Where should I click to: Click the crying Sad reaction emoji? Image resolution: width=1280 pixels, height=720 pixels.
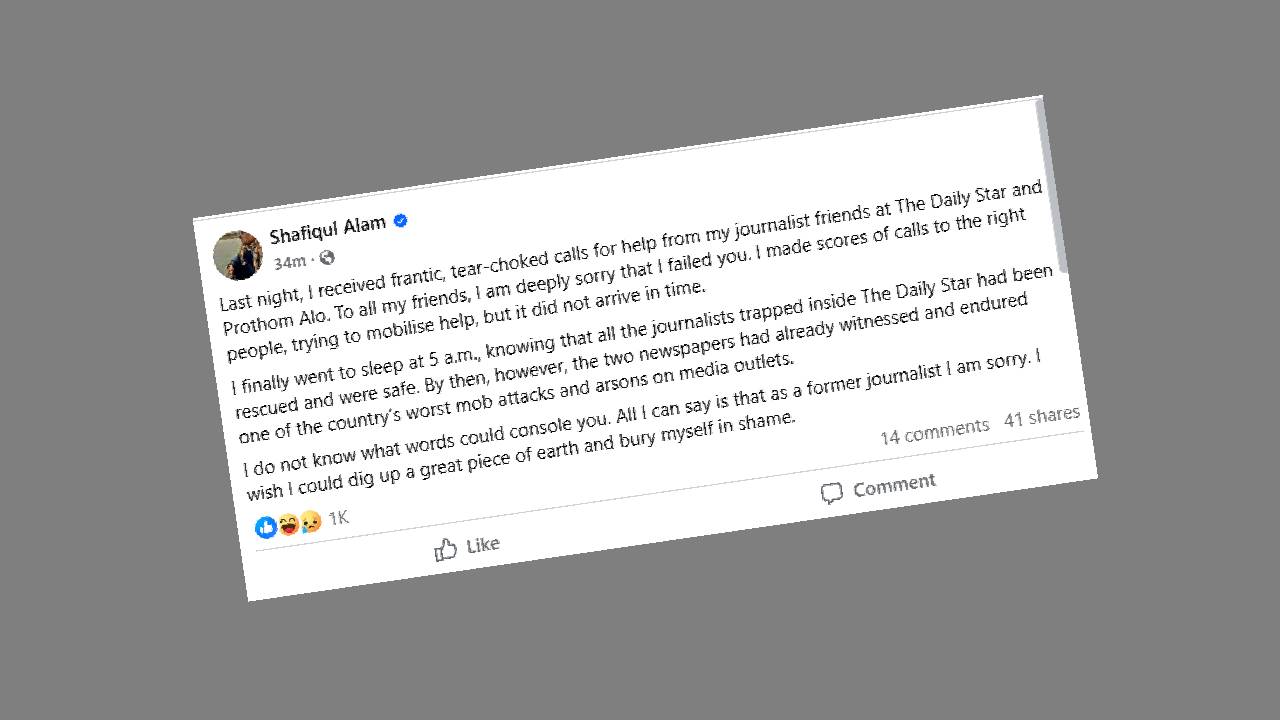(x=311, y=521)
